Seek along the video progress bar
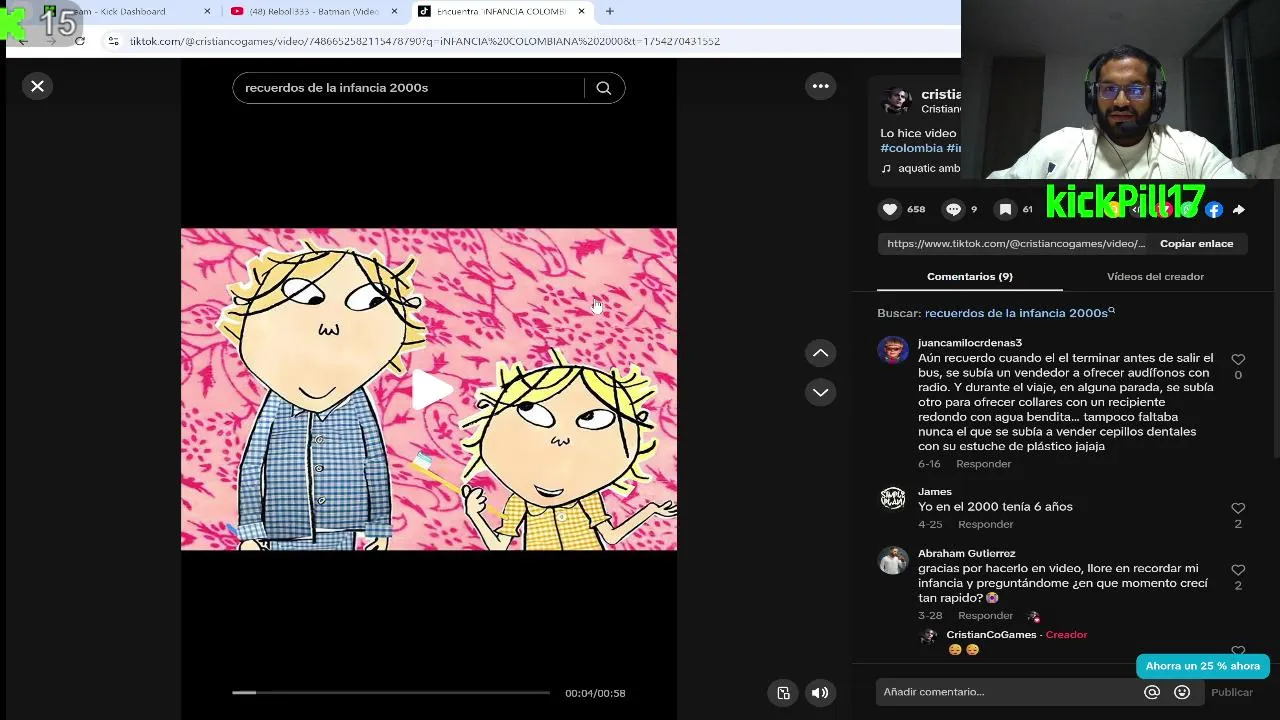Image resolution: width=1280 pixels, height=720 pixels. pyautogui.click(x=391, y=692)
